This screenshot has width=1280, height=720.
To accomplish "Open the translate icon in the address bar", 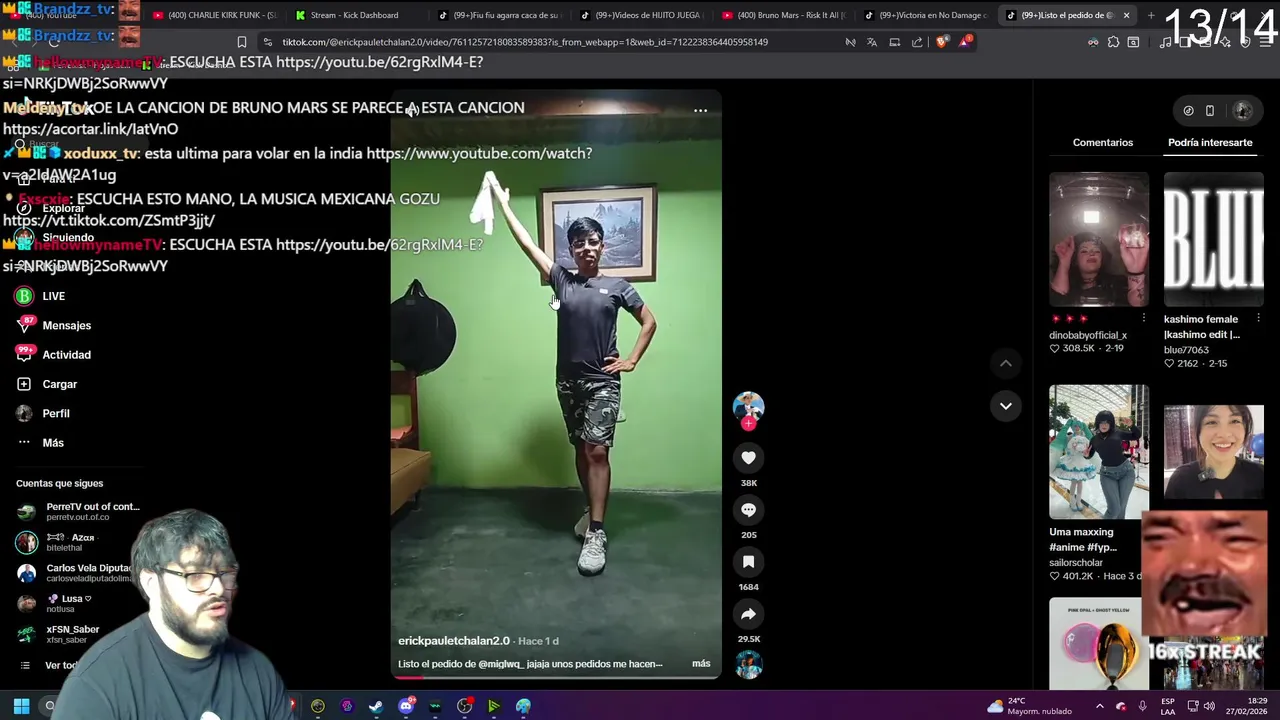I will point(872,42).
